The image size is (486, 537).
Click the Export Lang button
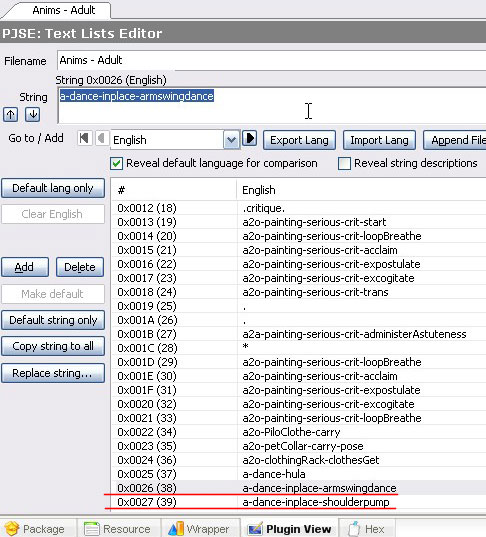click(x=299, y=140)
